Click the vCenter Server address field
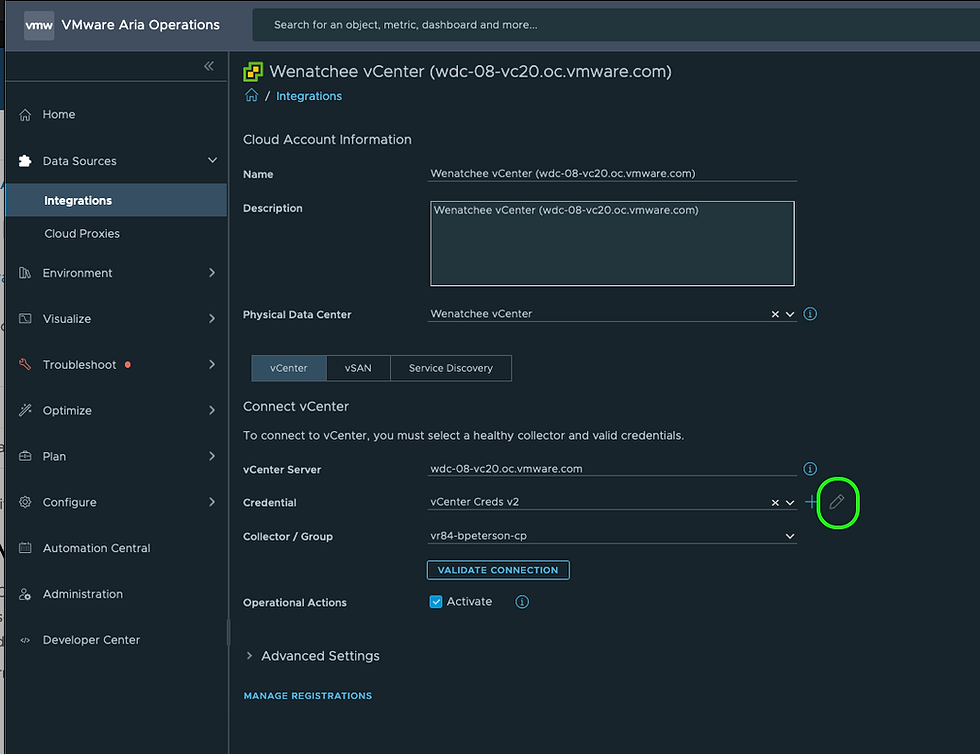 (x=612, y=469)
